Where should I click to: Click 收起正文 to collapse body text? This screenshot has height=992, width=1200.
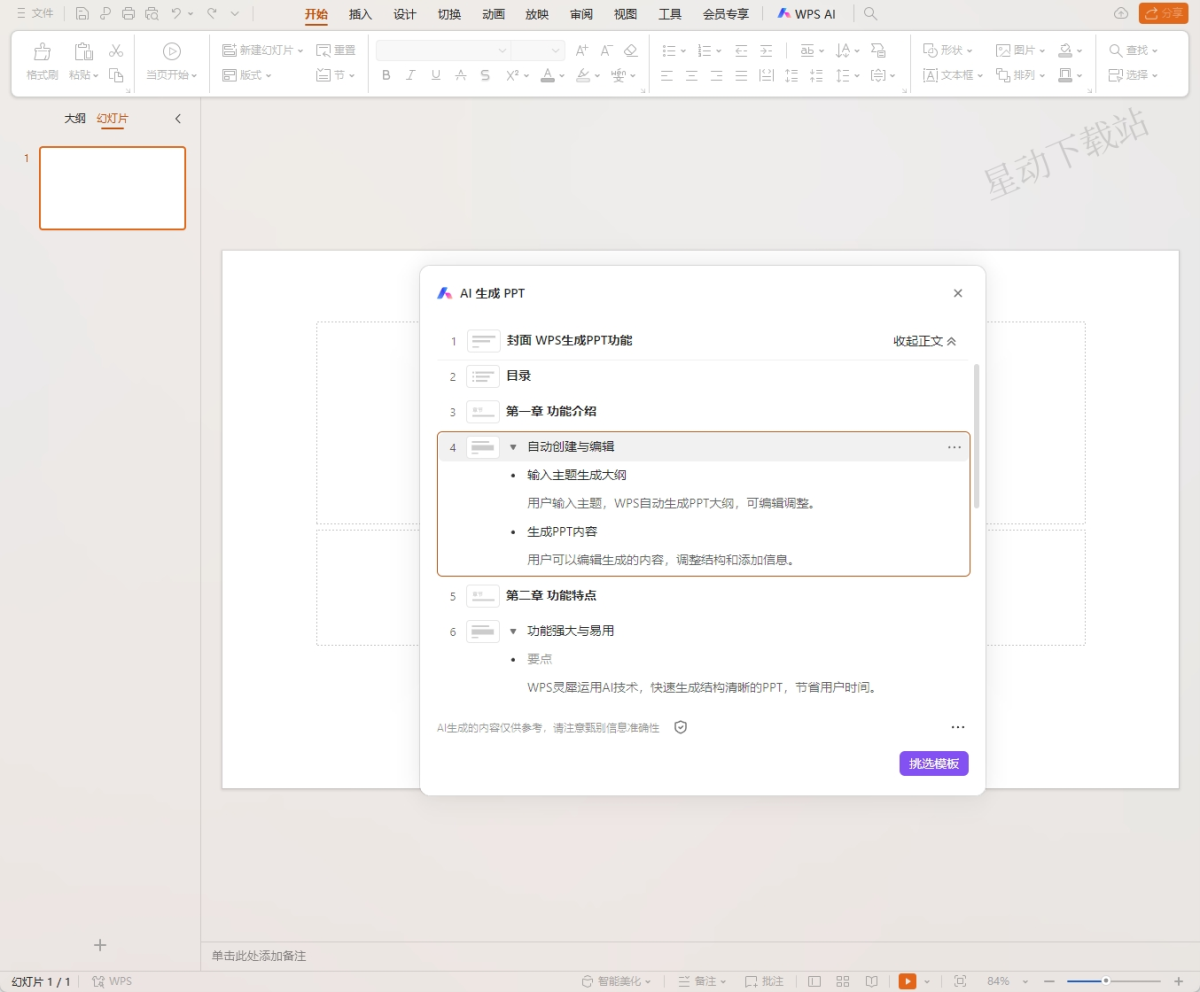[925, 341]
